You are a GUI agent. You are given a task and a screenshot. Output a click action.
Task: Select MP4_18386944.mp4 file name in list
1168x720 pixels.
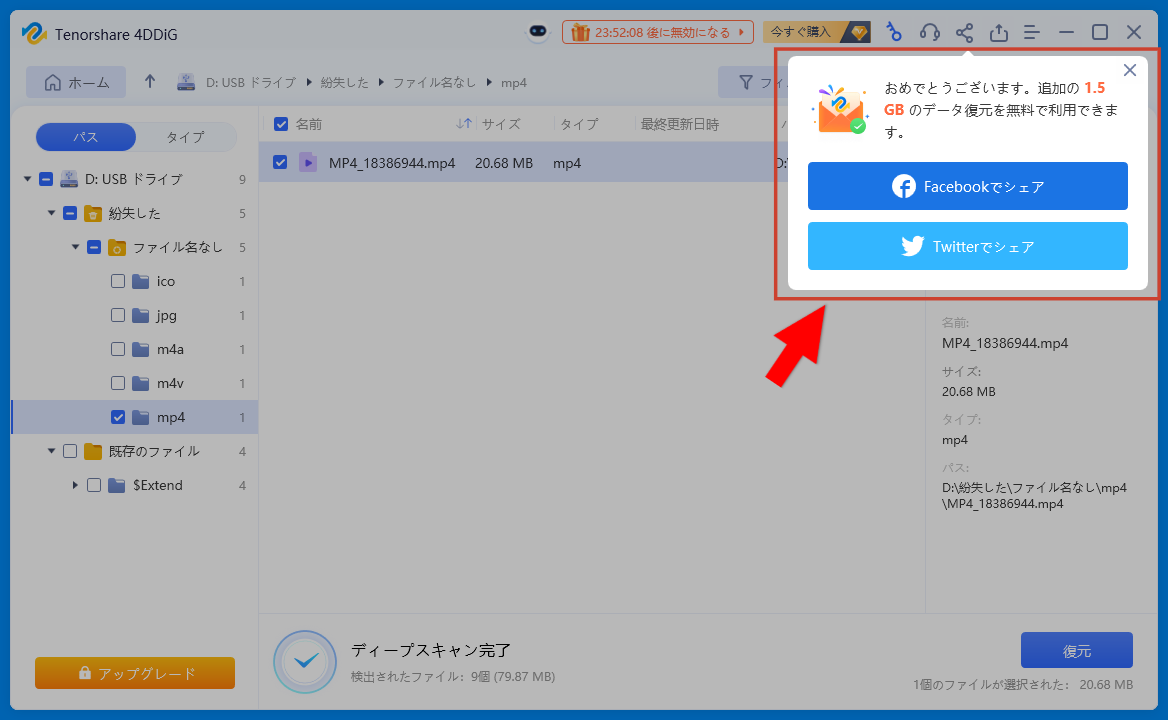(x=392, y=162)
